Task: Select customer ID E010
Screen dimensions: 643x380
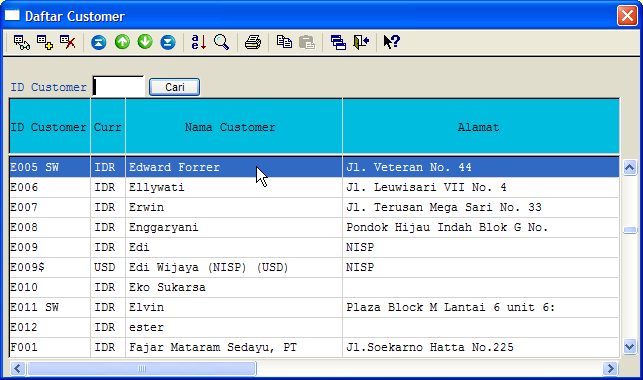Action: point(50,287)
